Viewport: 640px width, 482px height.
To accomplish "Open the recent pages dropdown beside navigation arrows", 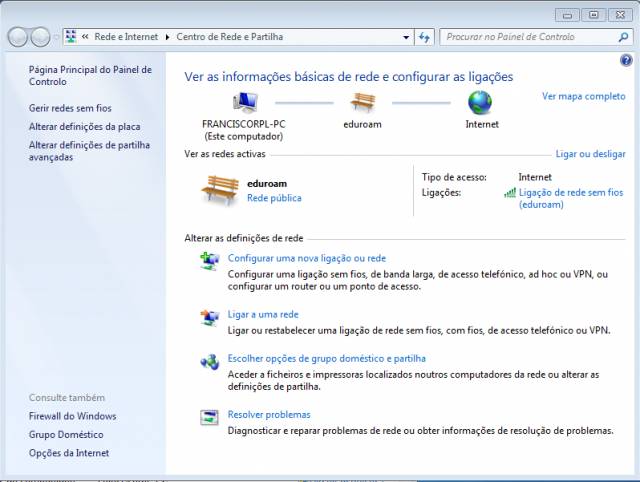I will click(56, 37).
